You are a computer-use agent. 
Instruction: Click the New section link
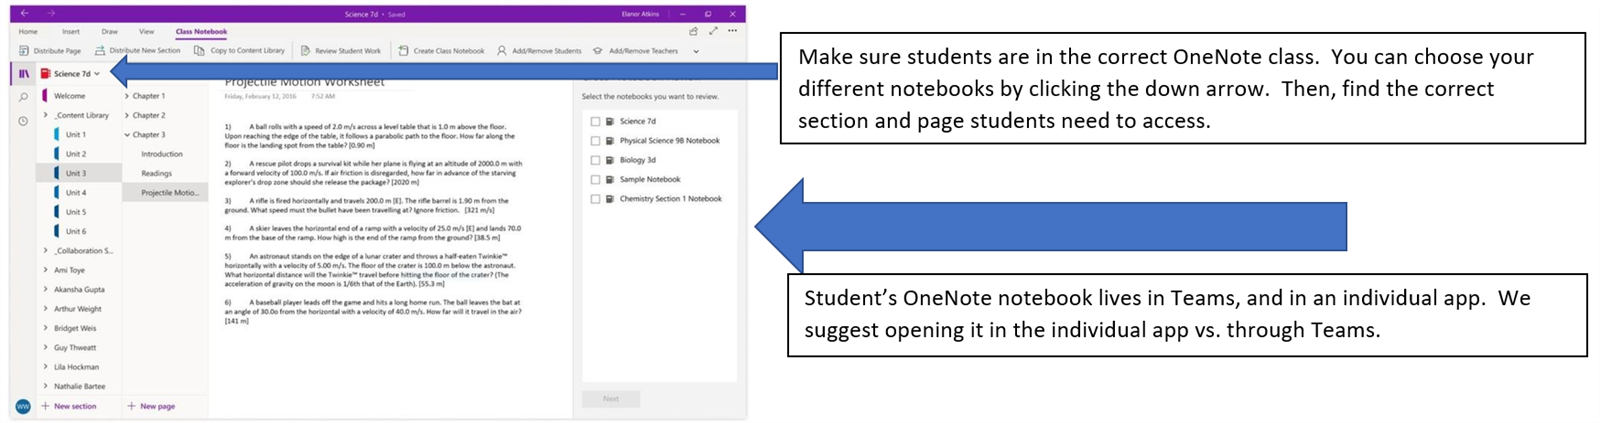click(x=69, y=406)
